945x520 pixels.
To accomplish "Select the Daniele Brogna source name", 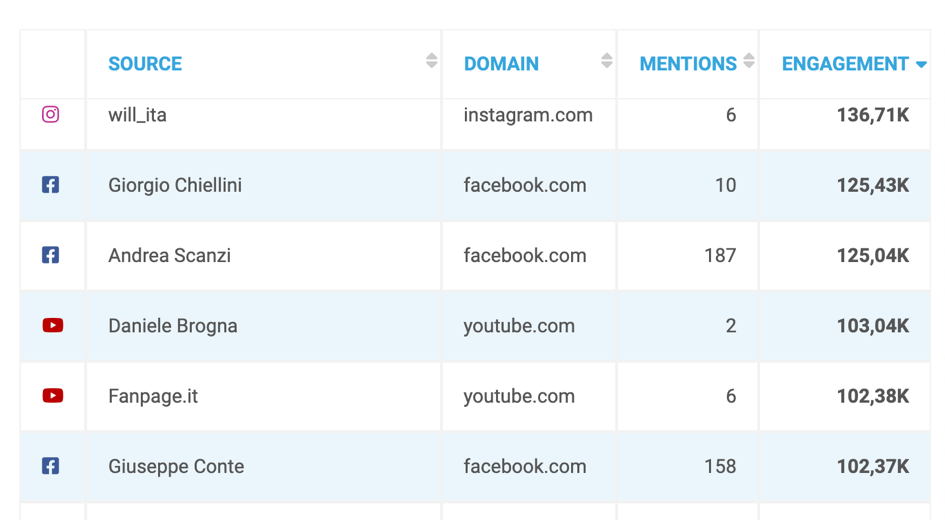I will (173, 326).
